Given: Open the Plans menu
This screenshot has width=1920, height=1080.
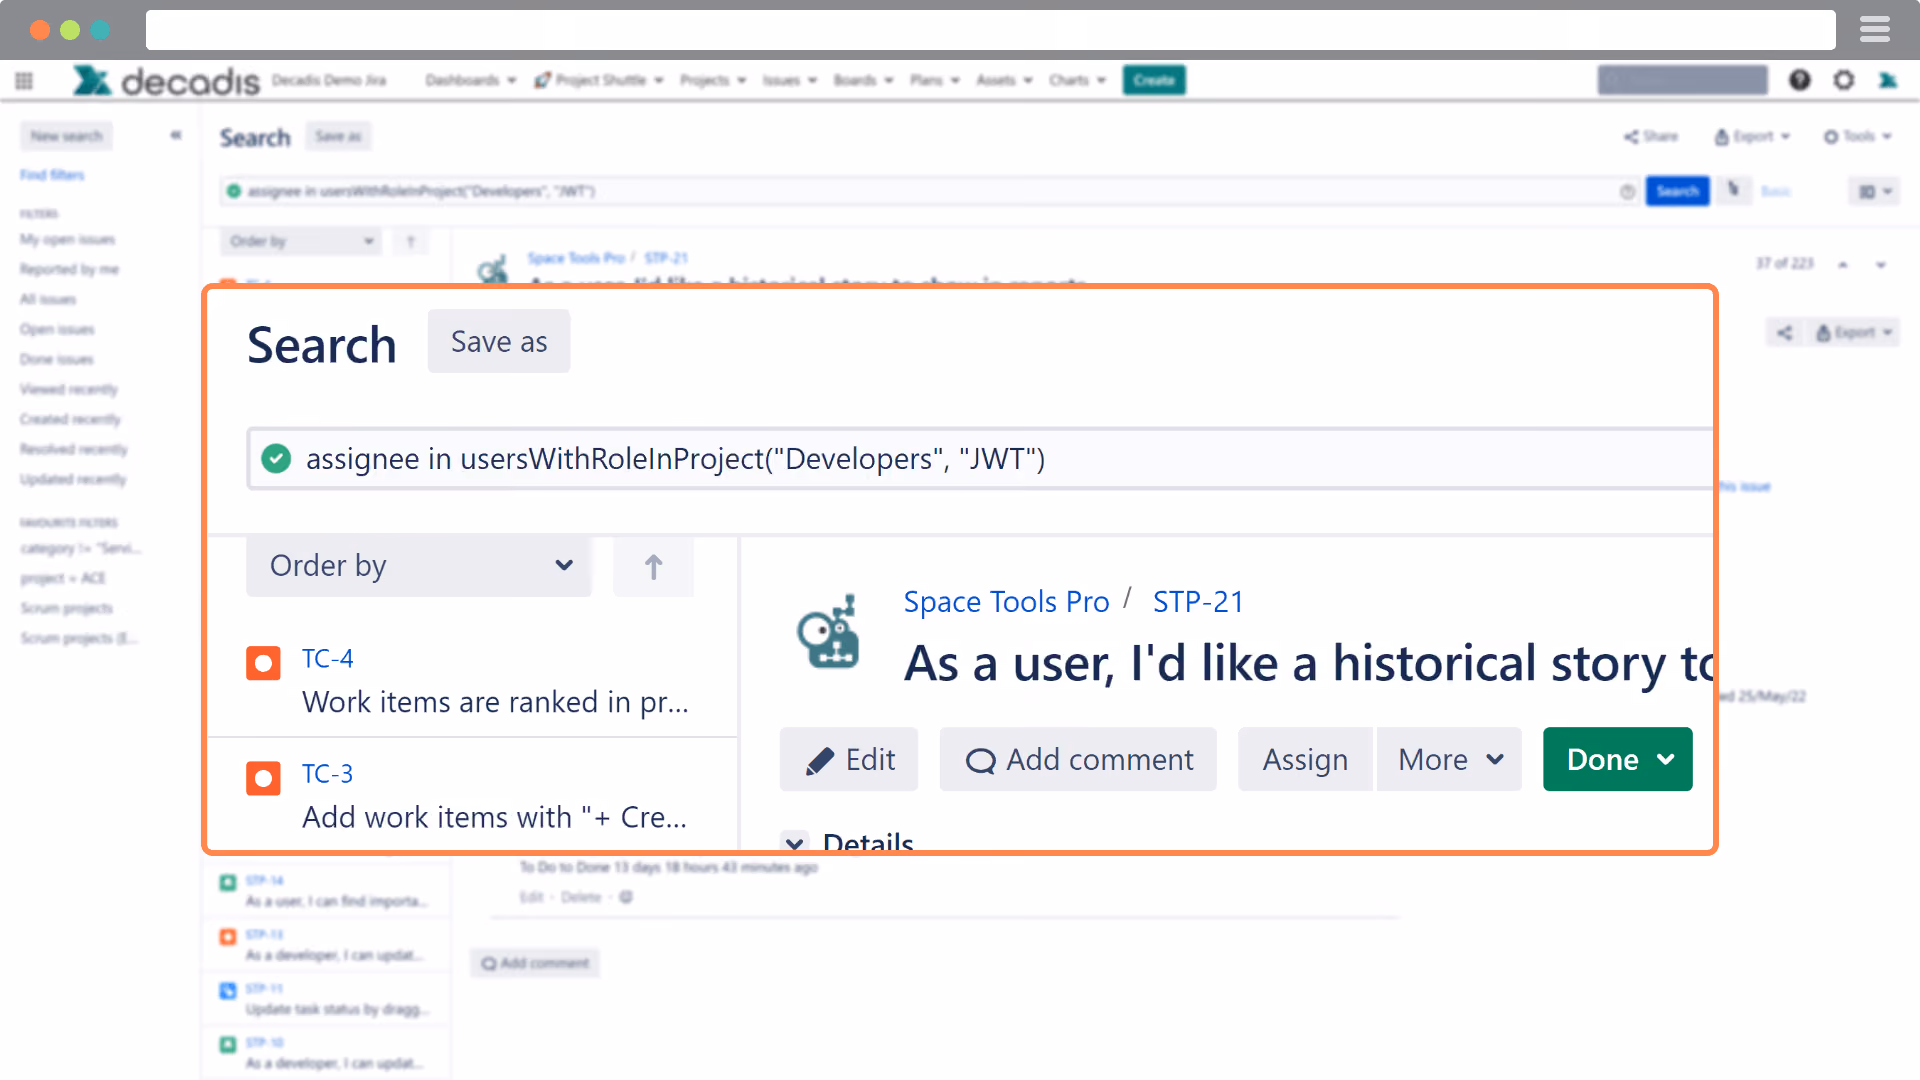Looking at the screenshot, I should [935, 80].
